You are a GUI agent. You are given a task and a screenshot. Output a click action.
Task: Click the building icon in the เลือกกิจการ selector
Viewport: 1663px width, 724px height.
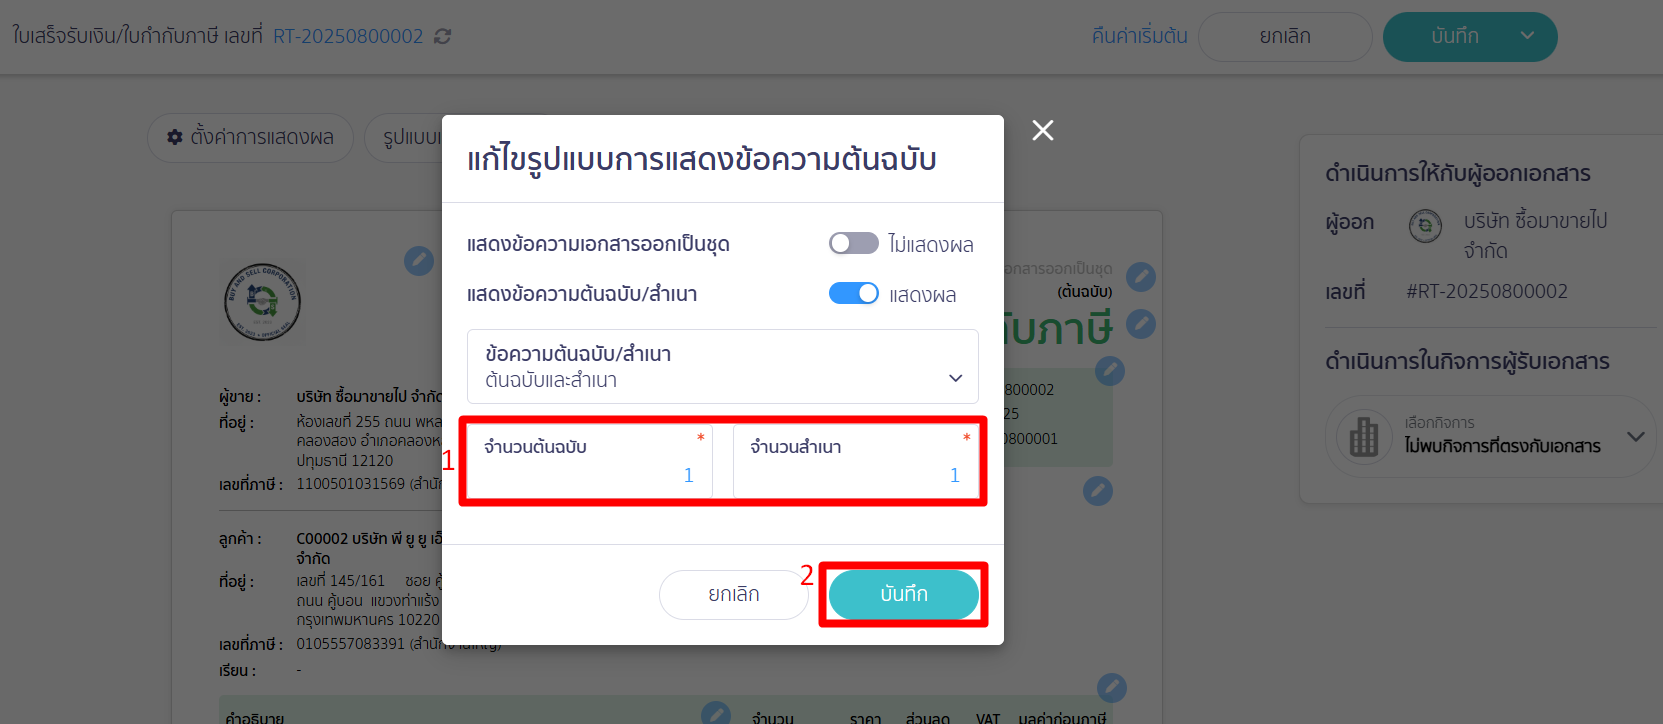[x=1363, y=437]
